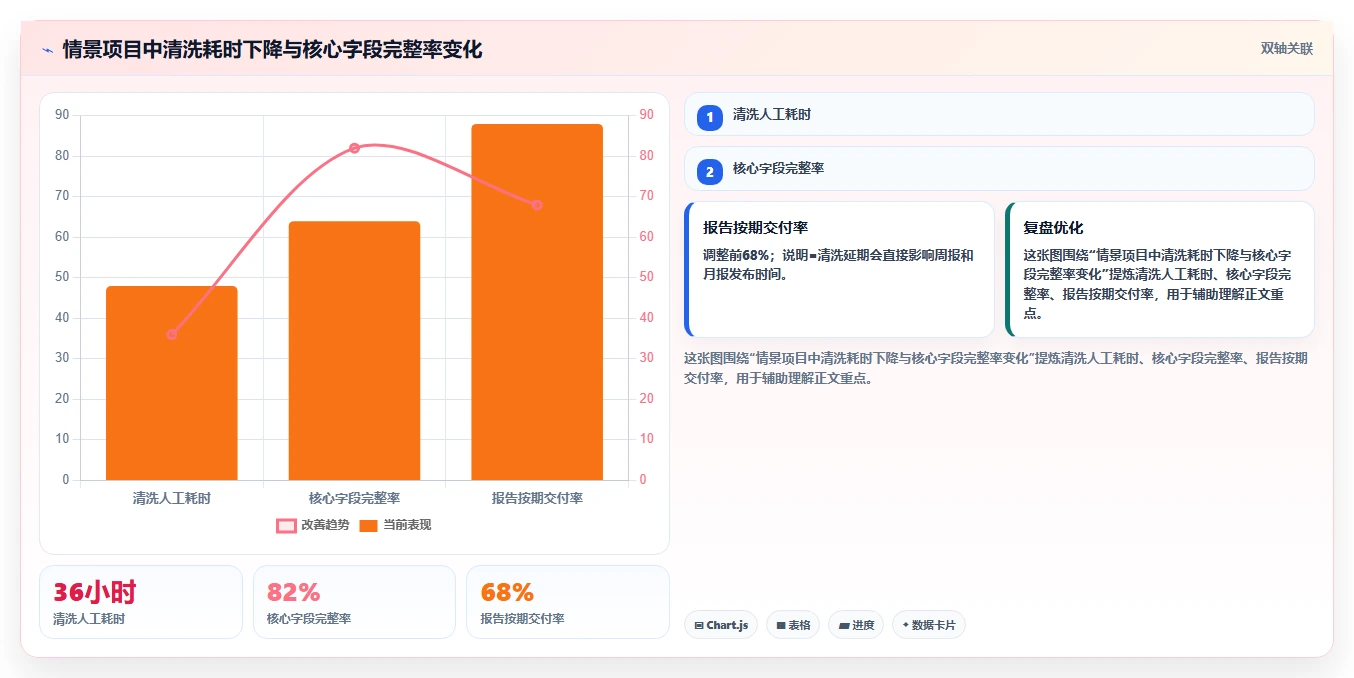Click the 82% stat card
The image size is (1354, 678).
point(354,602)
